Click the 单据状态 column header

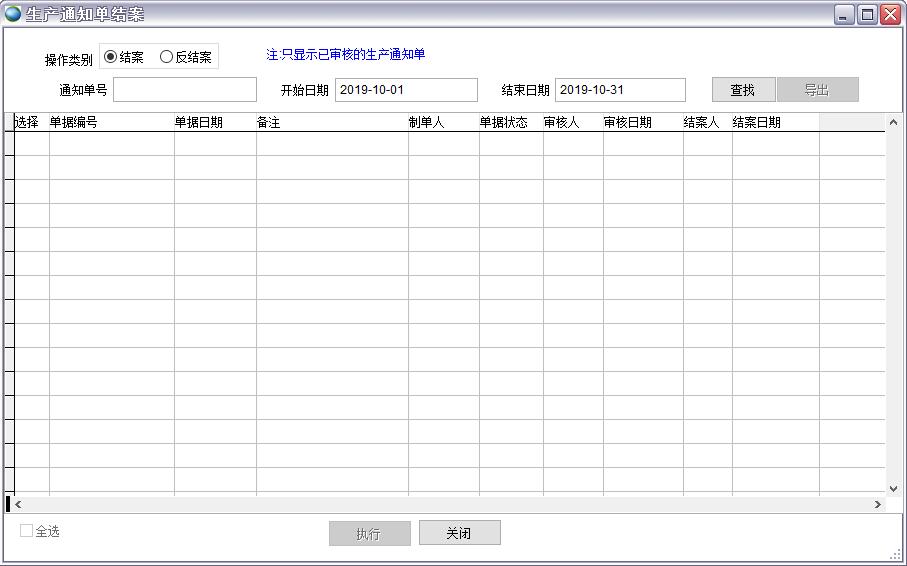[510, 122]
